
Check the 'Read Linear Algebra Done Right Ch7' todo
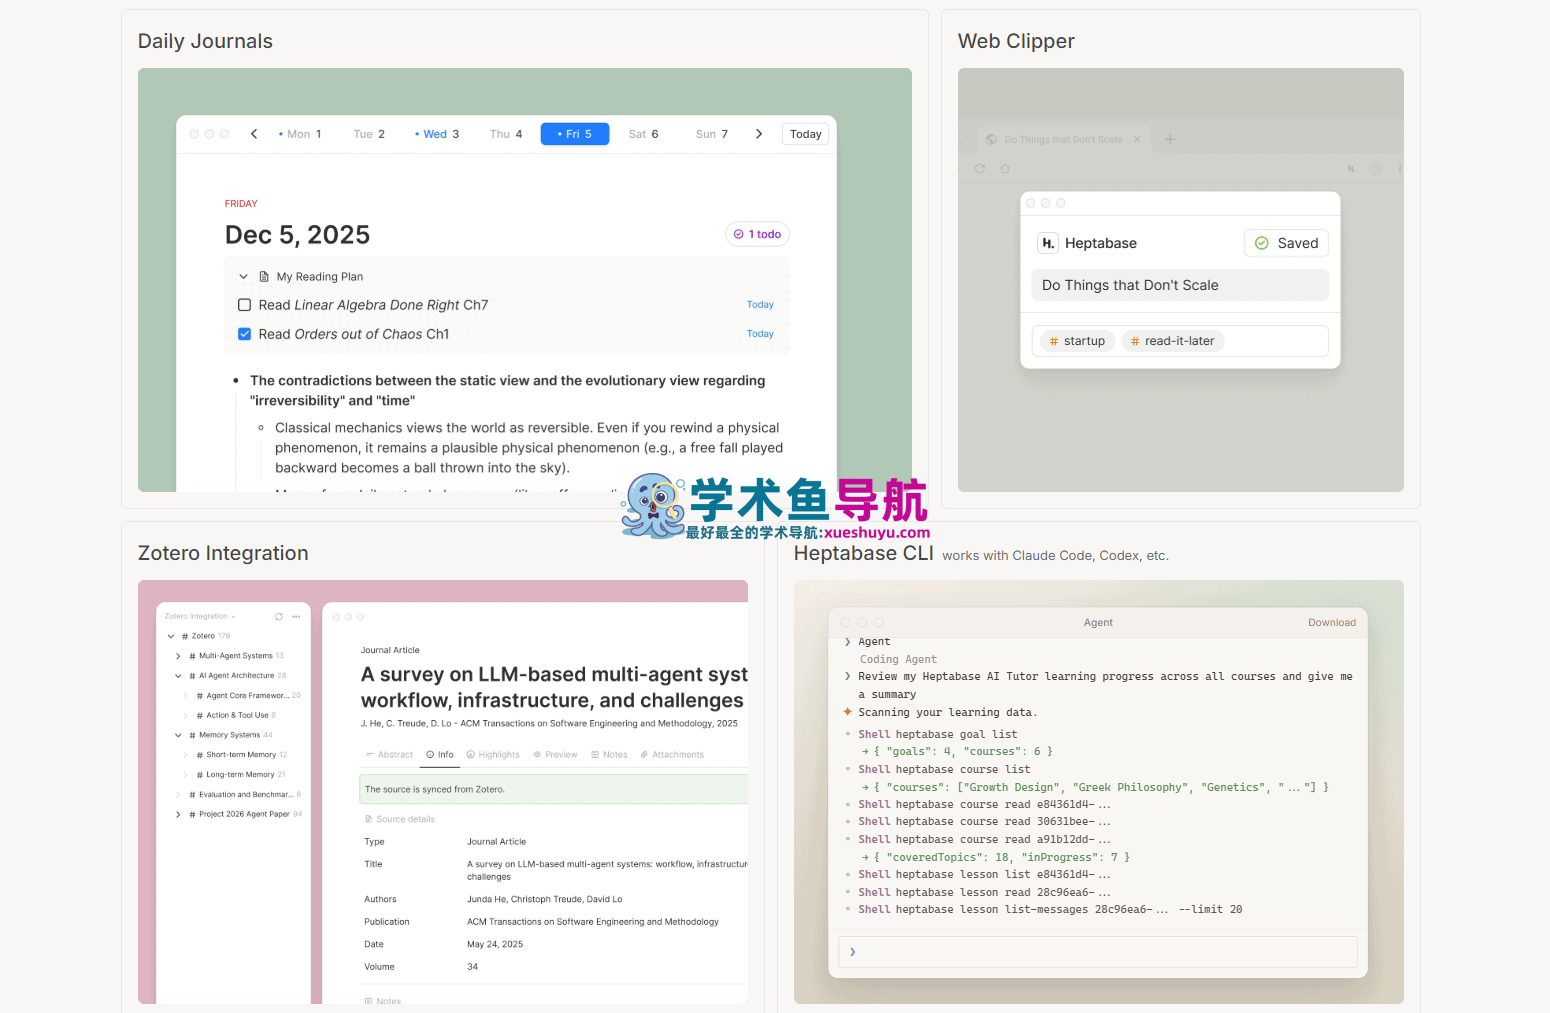(x=244, y=305)
